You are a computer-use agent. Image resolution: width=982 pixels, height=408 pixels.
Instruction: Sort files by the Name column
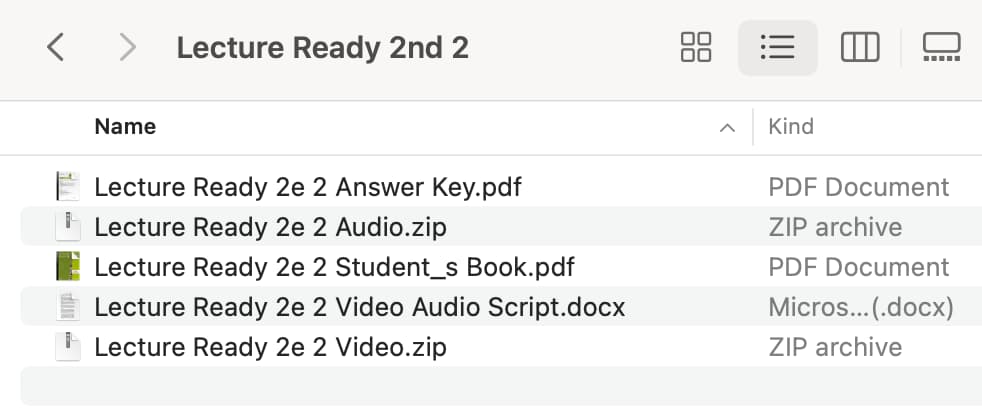(x=125, y=127)
